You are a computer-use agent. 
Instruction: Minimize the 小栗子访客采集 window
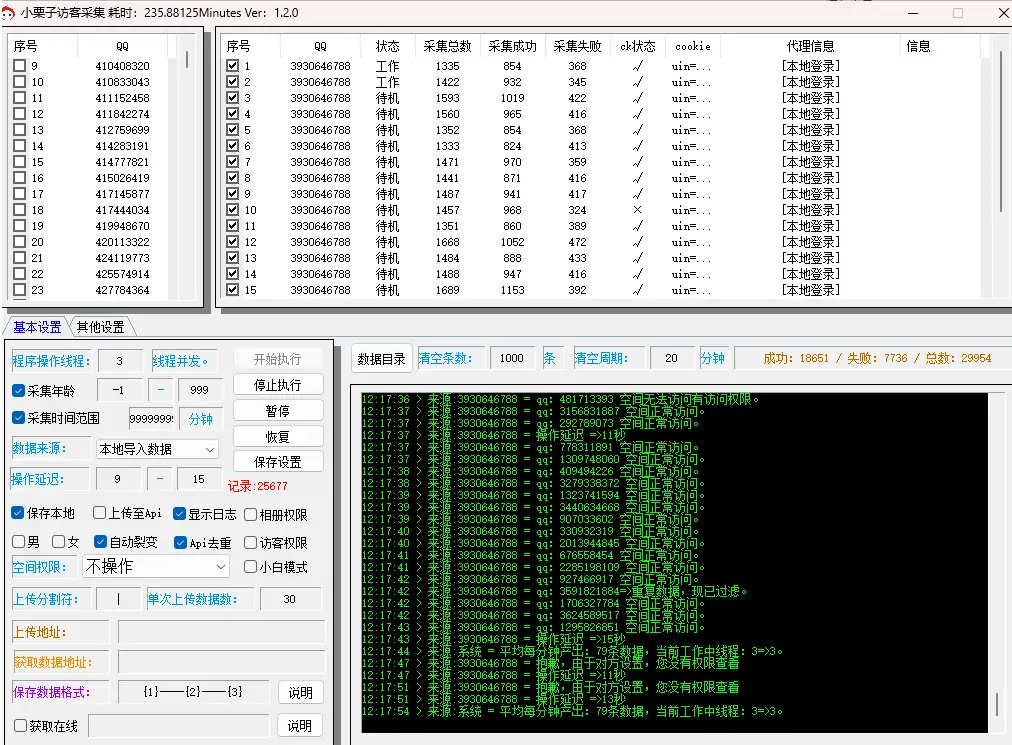click(x=913, y=13)
